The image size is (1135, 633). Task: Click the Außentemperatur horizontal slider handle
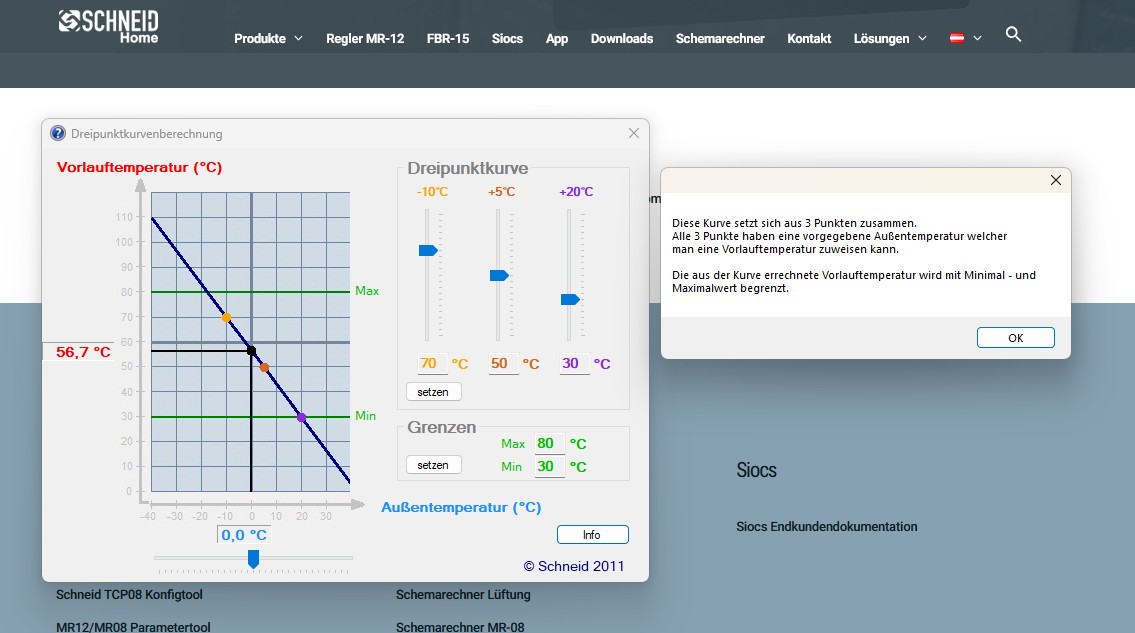(x=253, y=558)
